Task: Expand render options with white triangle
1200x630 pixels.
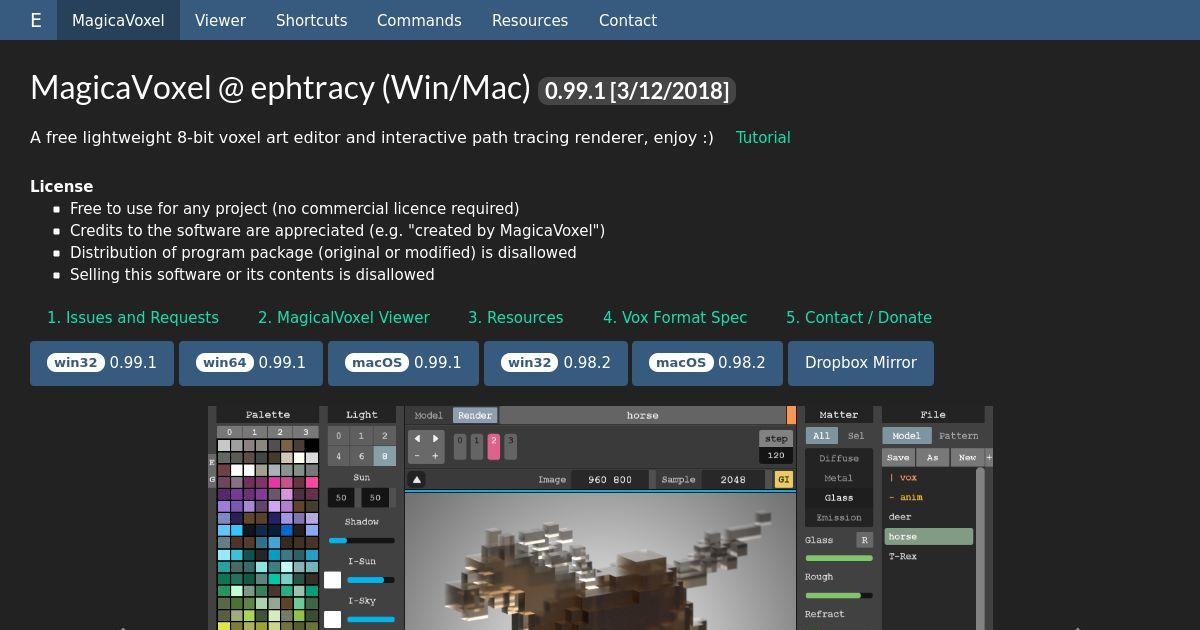Action: (x=417, y=479)
